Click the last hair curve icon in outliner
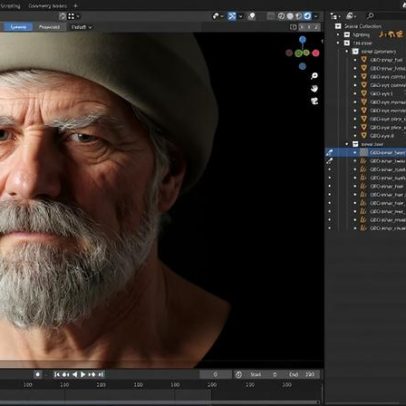The width and height of the screenshot is (406, 406). 364,228
